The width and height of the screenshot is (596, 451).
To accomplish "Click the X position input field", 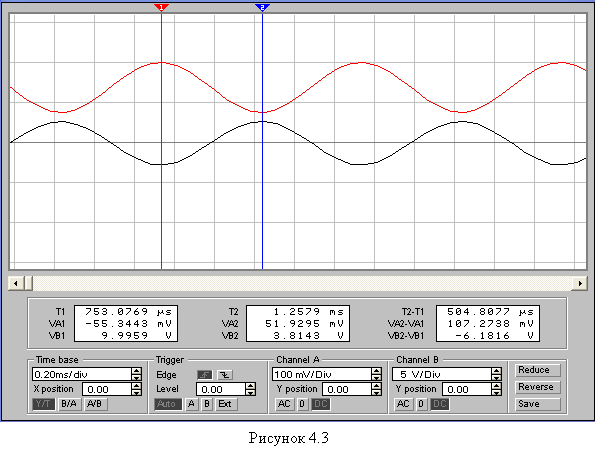I will [107, 389].
